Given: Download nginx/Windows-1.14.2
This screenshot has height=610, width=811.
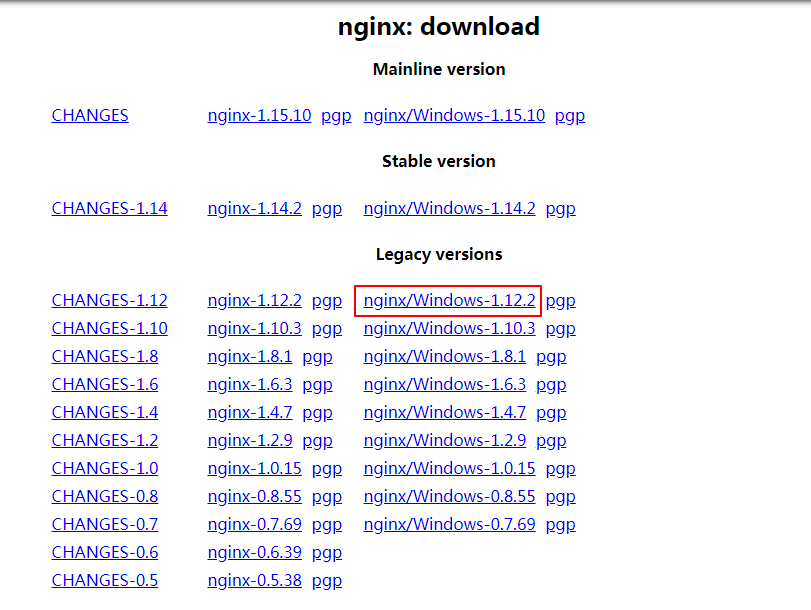Looking at the screenshot, I should 449,209.
